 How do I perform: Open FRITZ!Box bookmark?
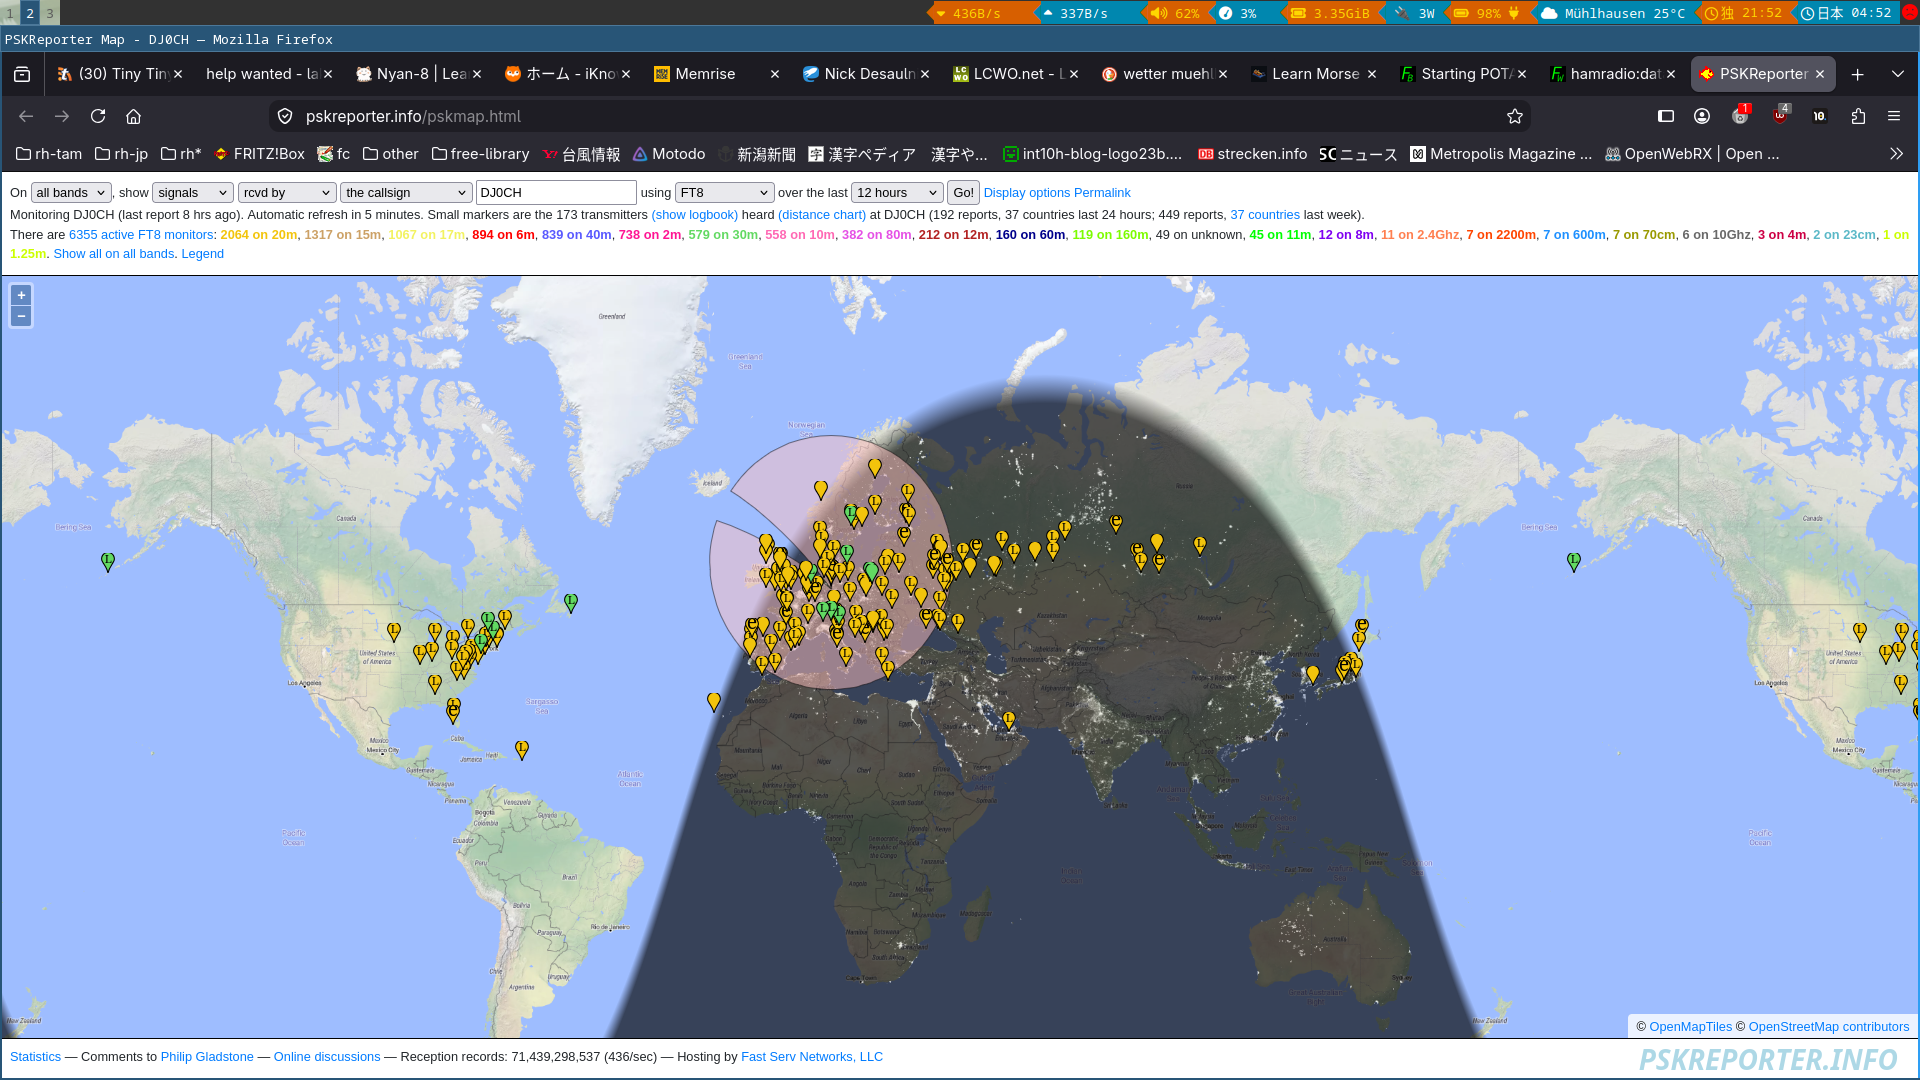(260, 154)
